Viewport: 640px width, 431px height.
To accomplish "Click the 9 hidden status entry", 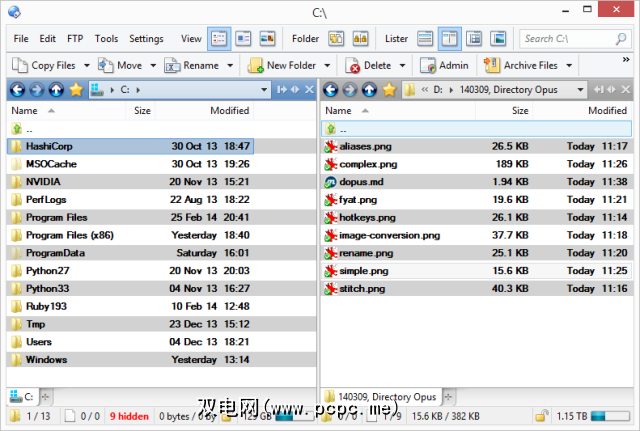I will (x=129, y=416).
